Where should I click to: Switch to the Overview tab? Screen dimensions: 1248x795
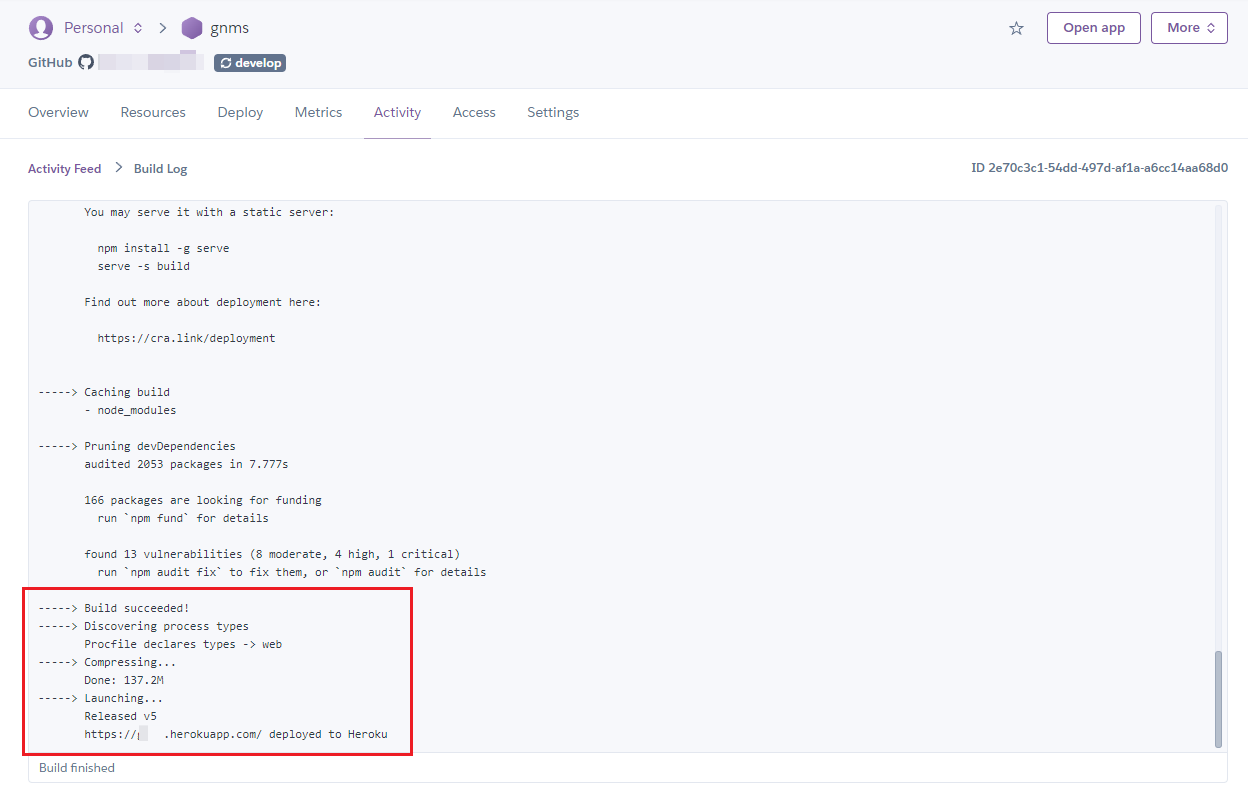click(x=58, y=112)
